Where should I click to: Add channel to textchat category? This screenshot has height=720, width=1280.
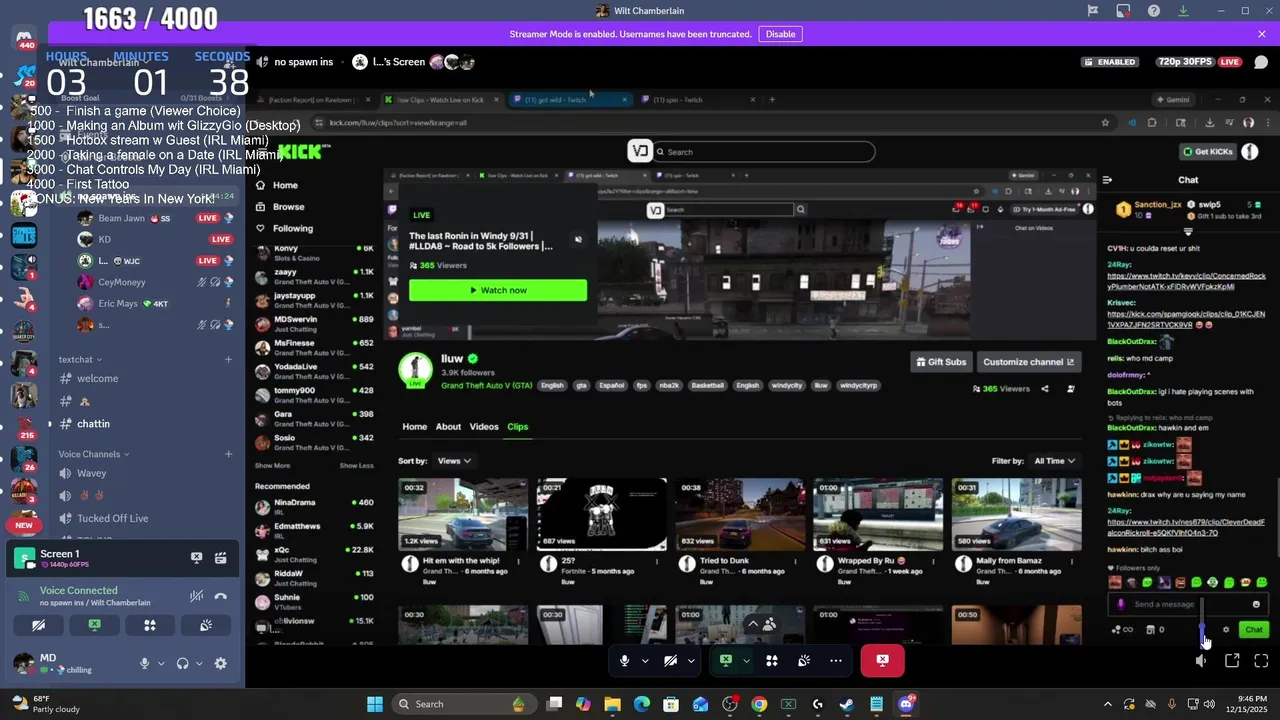tap(228, 359)
